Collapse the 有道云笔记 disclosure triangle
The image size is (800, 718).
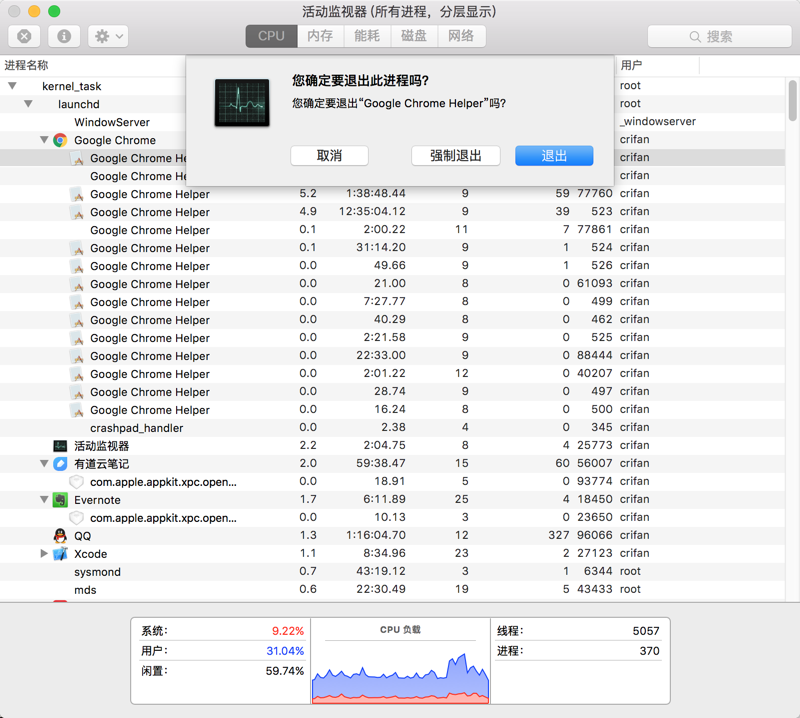(x=44, y=463)
